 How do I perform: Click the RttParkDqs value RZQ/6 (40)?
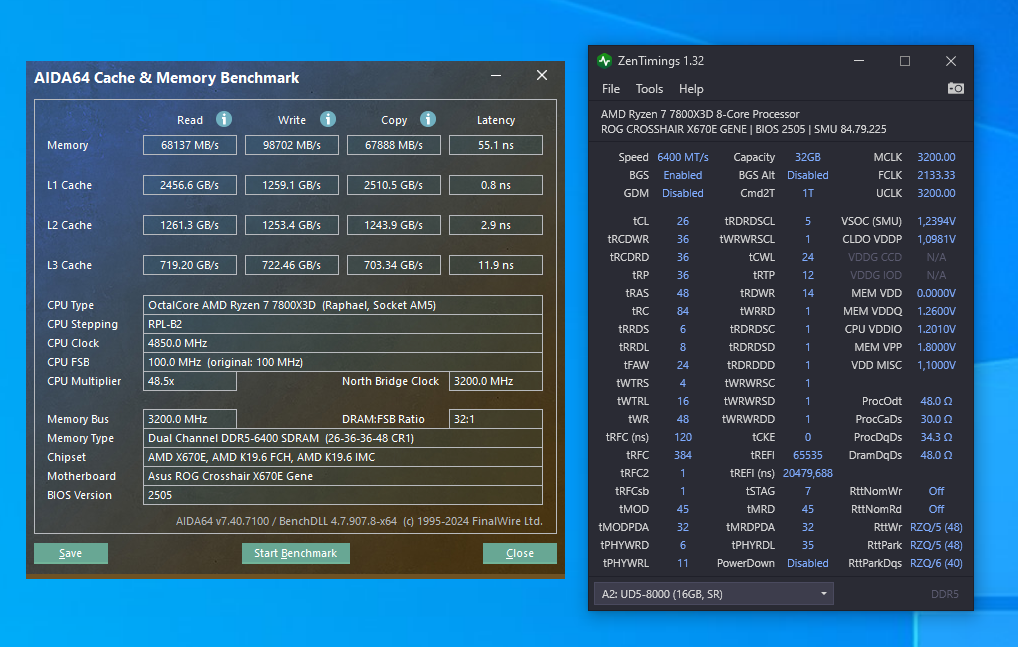936,563
